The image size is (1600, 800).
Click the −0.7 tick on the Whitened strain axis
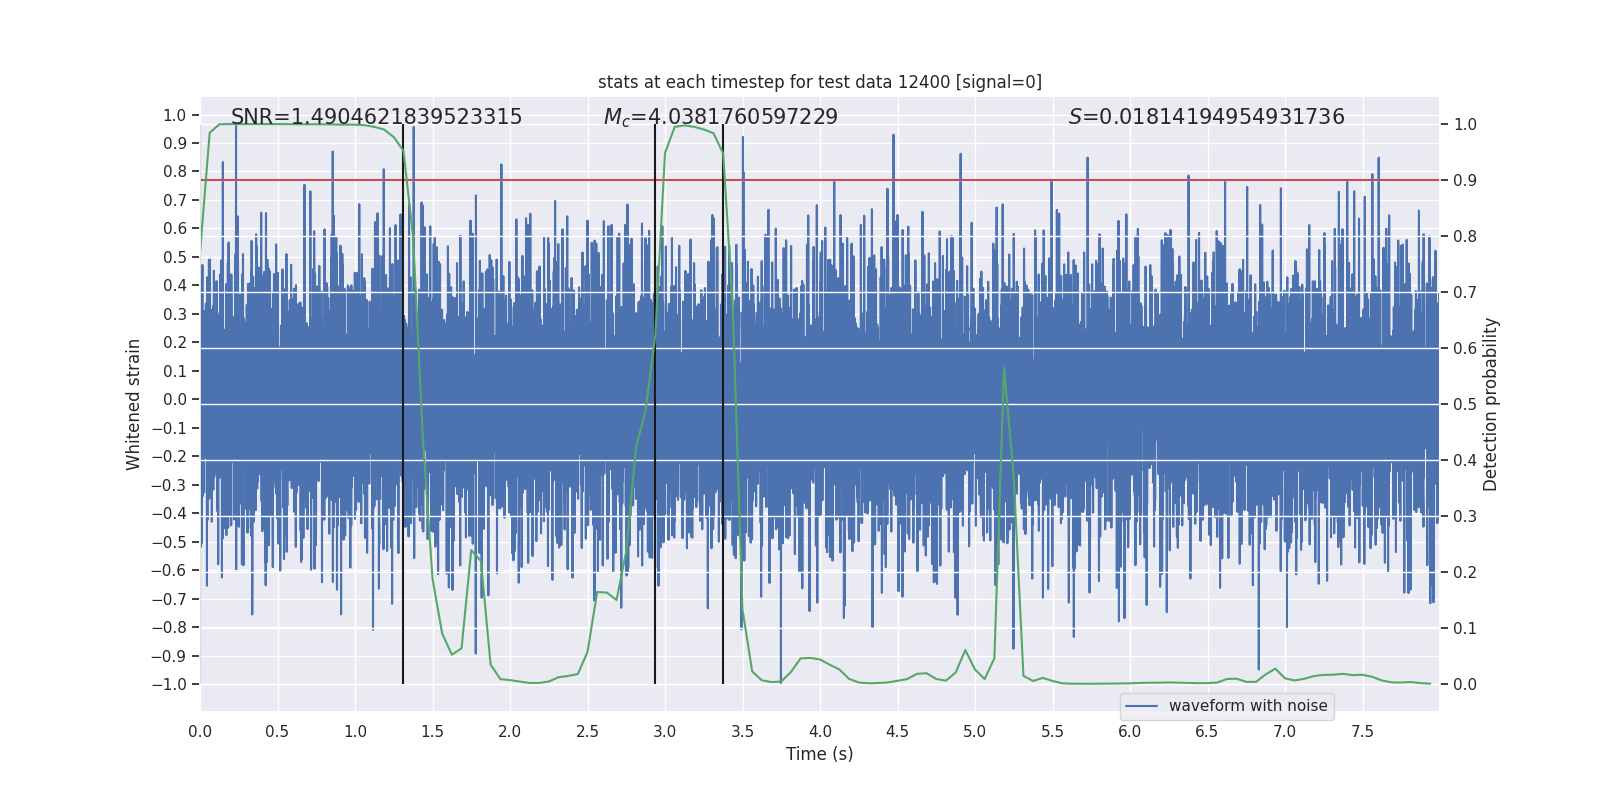[169, 599]
